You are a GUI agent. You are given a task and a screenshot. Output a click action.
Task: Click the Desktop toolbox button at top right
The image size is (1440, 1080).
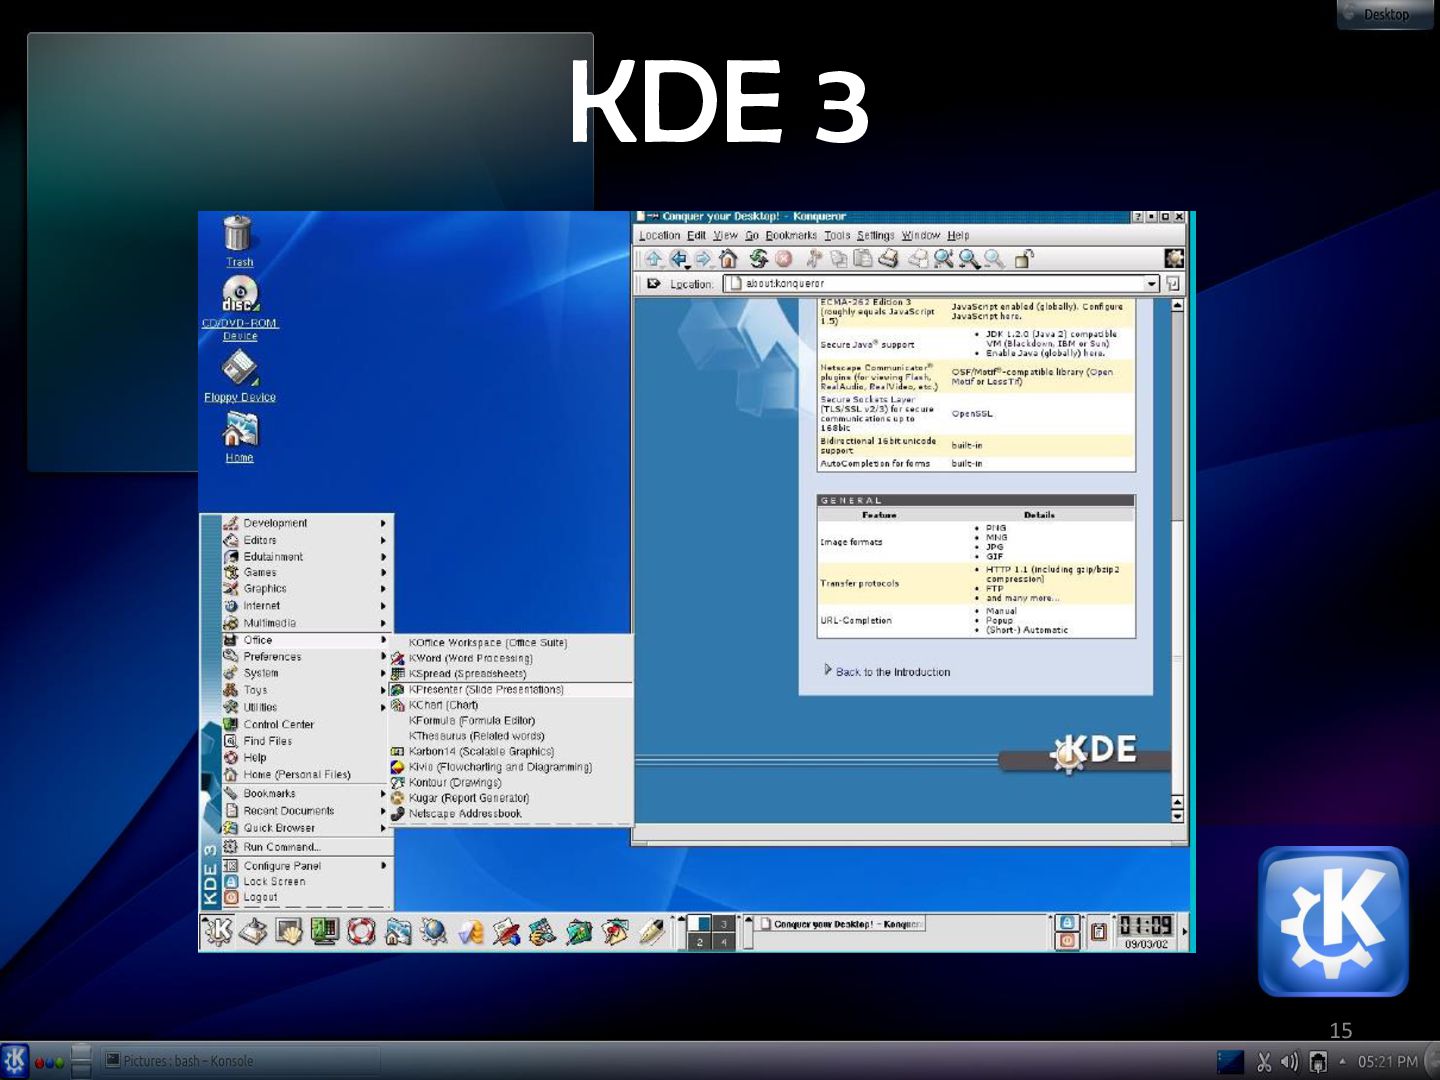tap(1385, 14)
